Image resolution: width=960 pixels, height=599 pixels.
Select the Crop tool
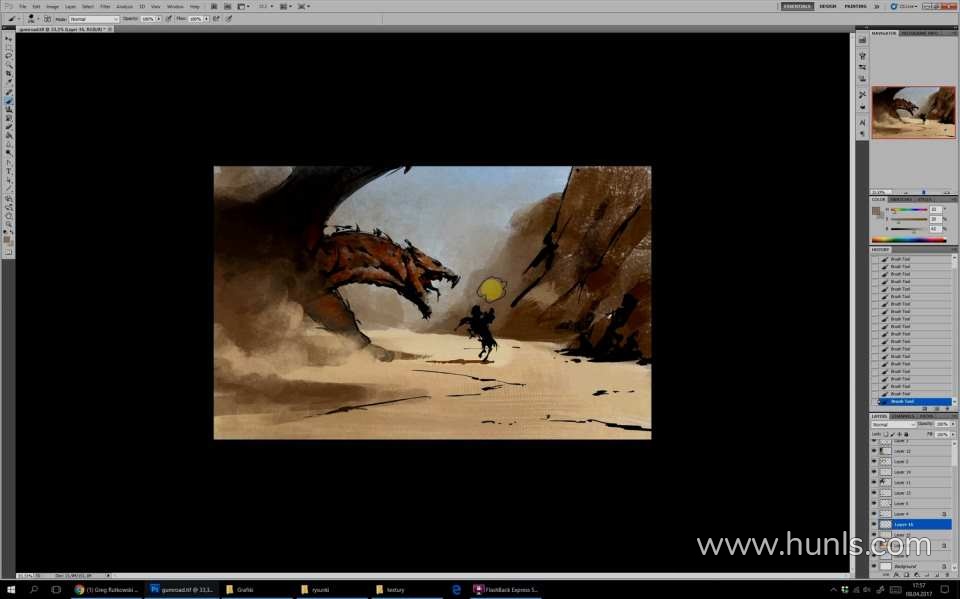9,73
